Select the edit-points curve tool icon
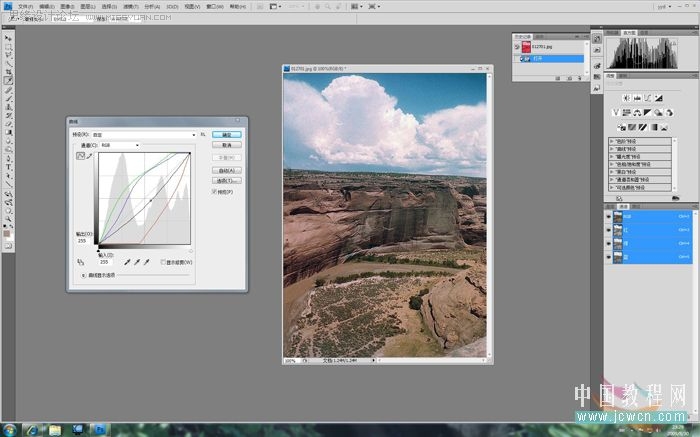 tap(80, 156)
